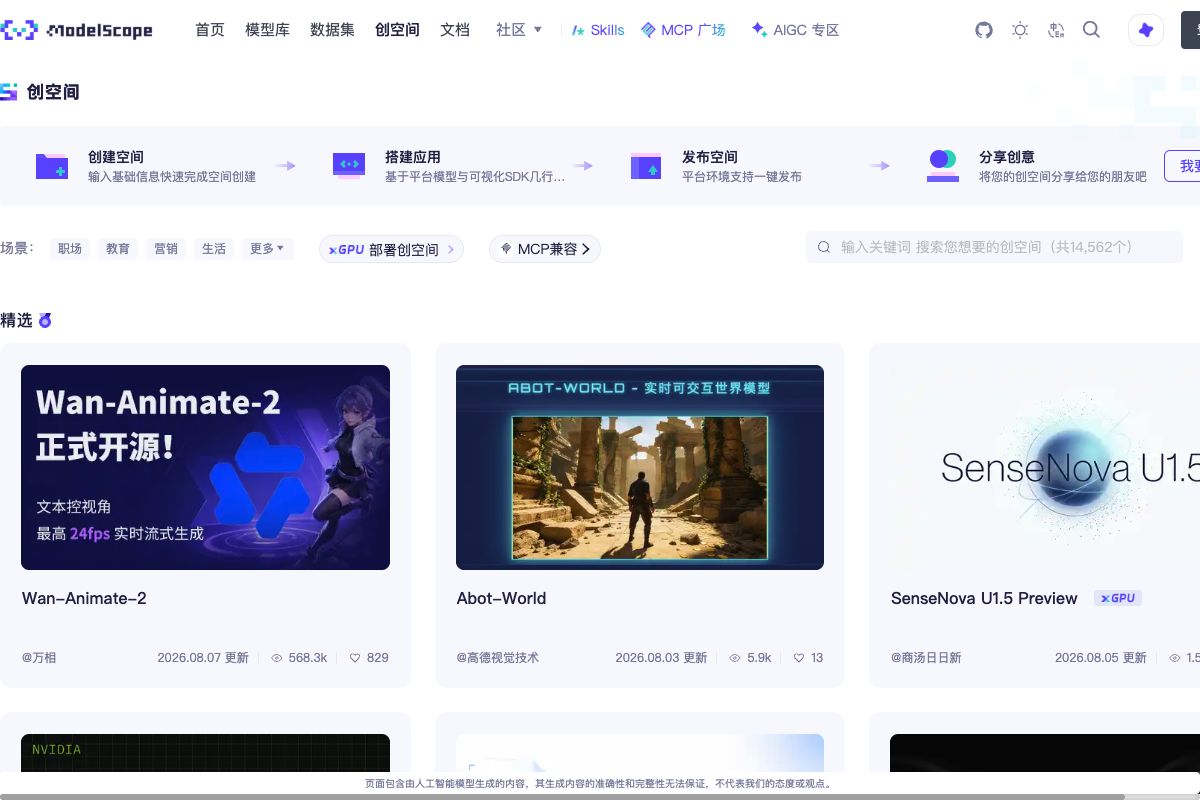Click the 2026.08.03 更新 date text
Image resolution: width=1200 pixels, height=800 pixels.
coord(661,658)
